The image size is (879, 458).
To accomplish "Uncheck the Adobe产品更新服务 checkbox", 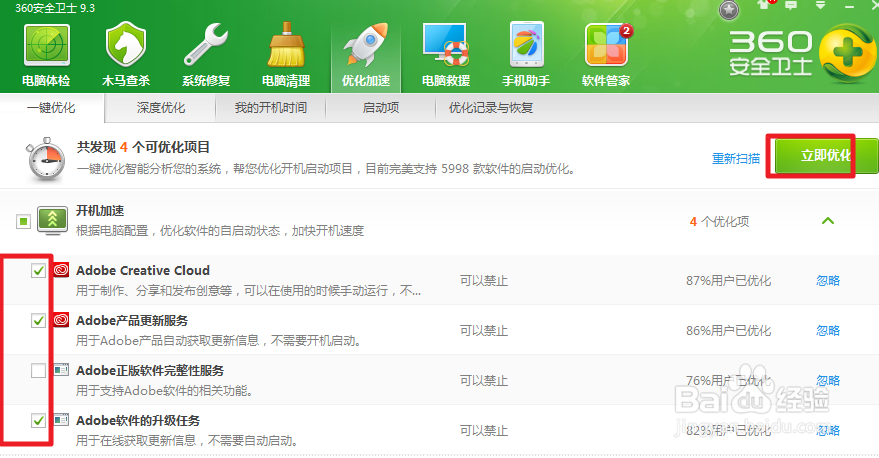I will tap(38, 321).
